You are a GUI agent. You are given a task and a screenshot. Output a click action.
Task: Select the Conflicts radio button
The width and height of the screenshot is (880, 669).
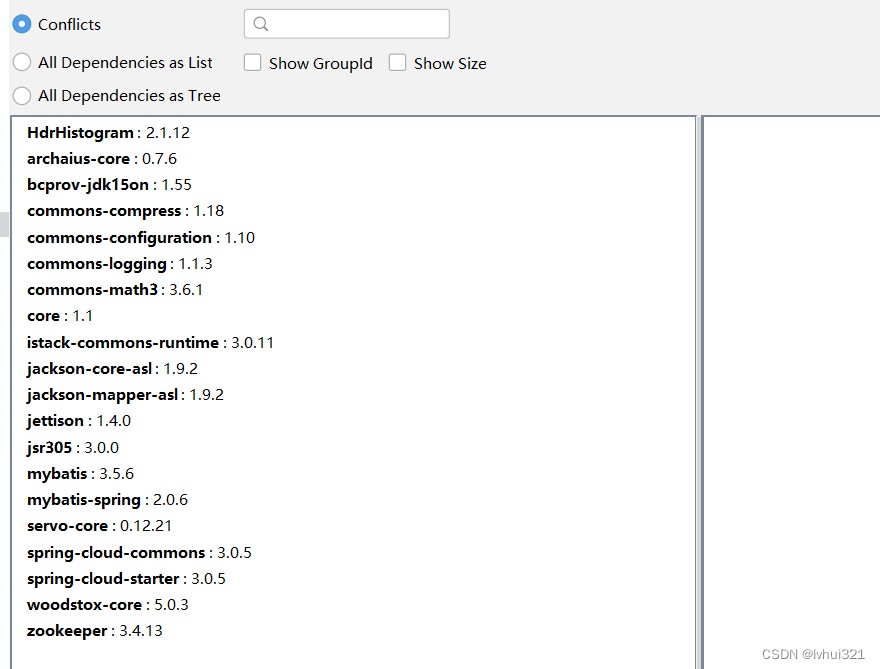(x=22, y=24)
